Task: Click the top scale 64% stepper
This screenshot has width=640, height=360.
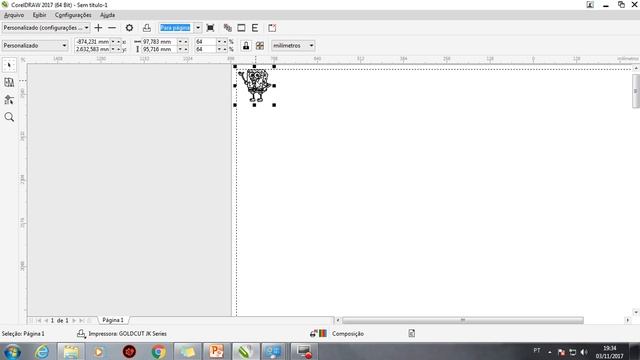Action: pos(222,42)
